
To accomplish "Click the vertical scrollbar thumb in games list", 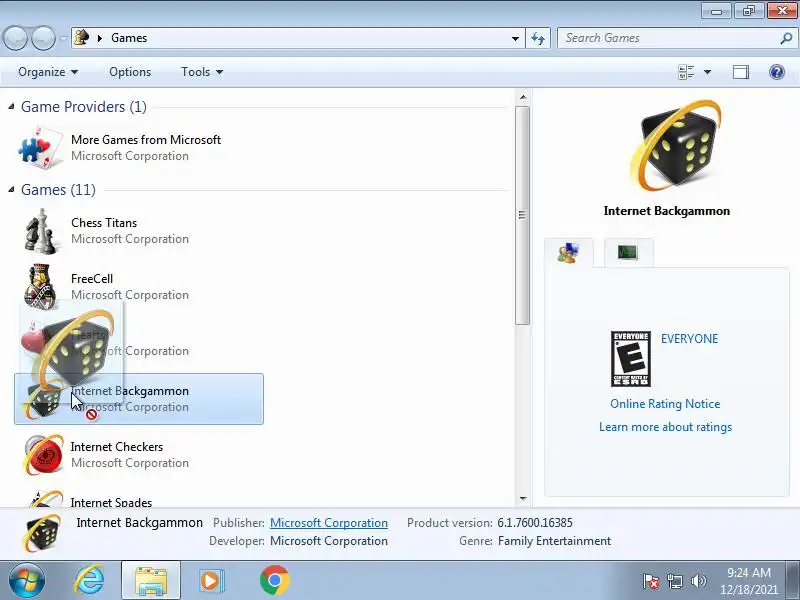I will tap(522, 215).
